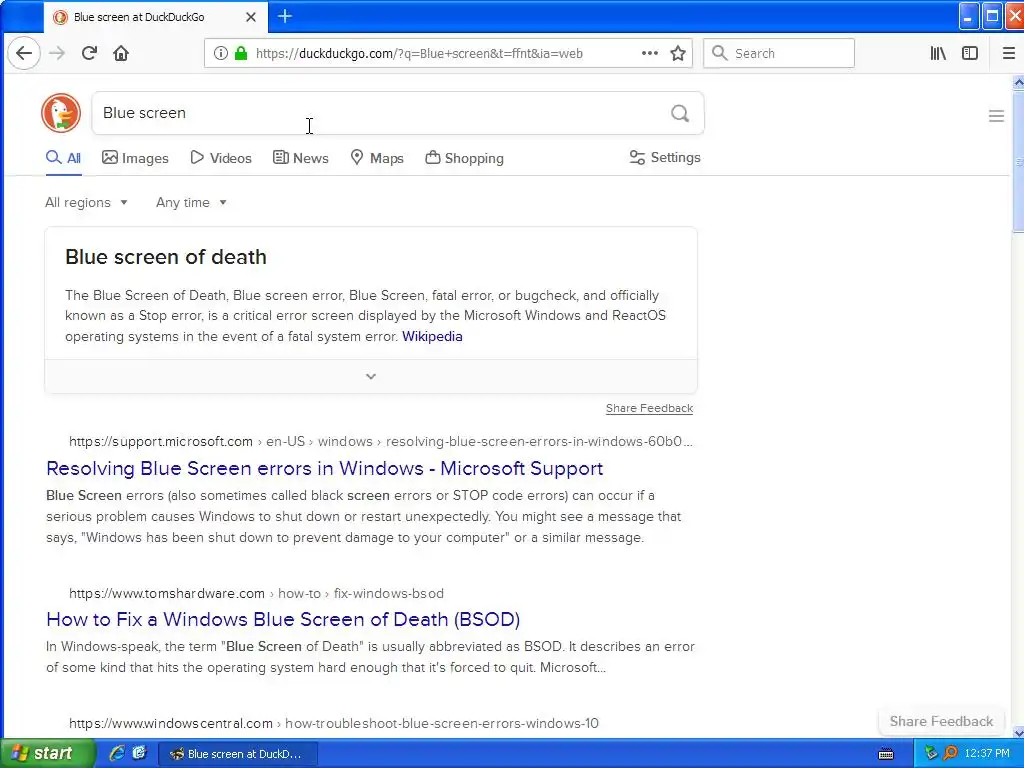Select the Firefox taskbar button
Image resolution: width=1024 pixels, height=768 pixels.
tap(238, 754)
